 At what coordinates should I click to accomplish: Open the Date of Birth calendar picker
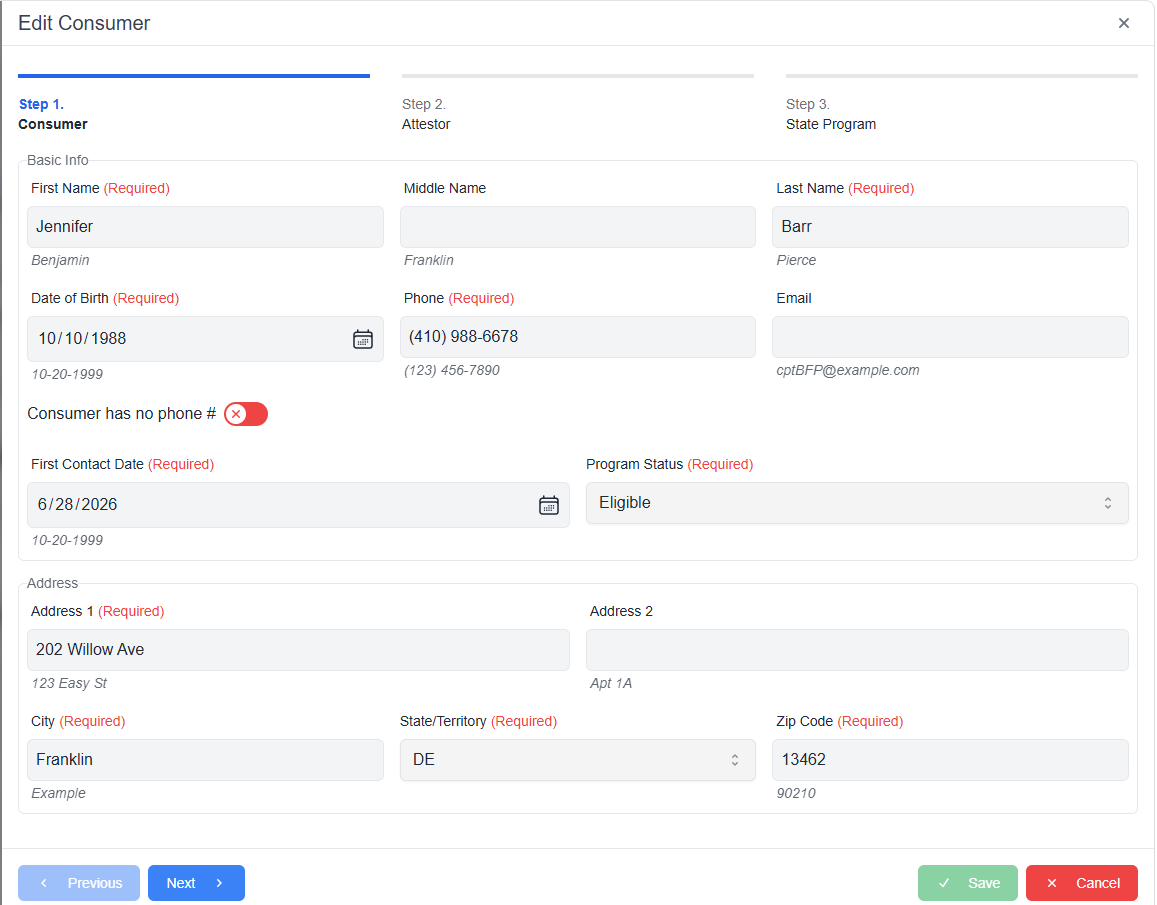(x=362, y=339)
